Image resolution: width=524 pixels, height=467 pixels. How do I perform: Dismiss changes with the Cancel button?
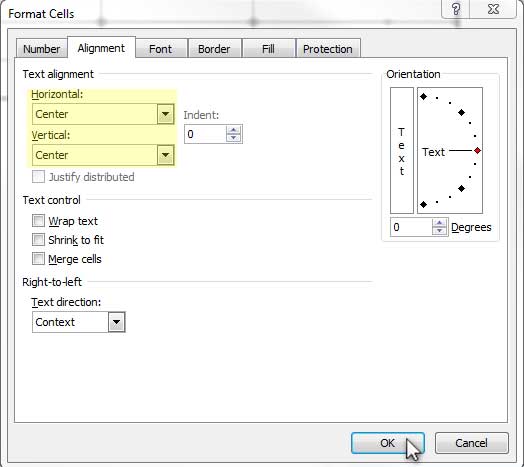472,443
